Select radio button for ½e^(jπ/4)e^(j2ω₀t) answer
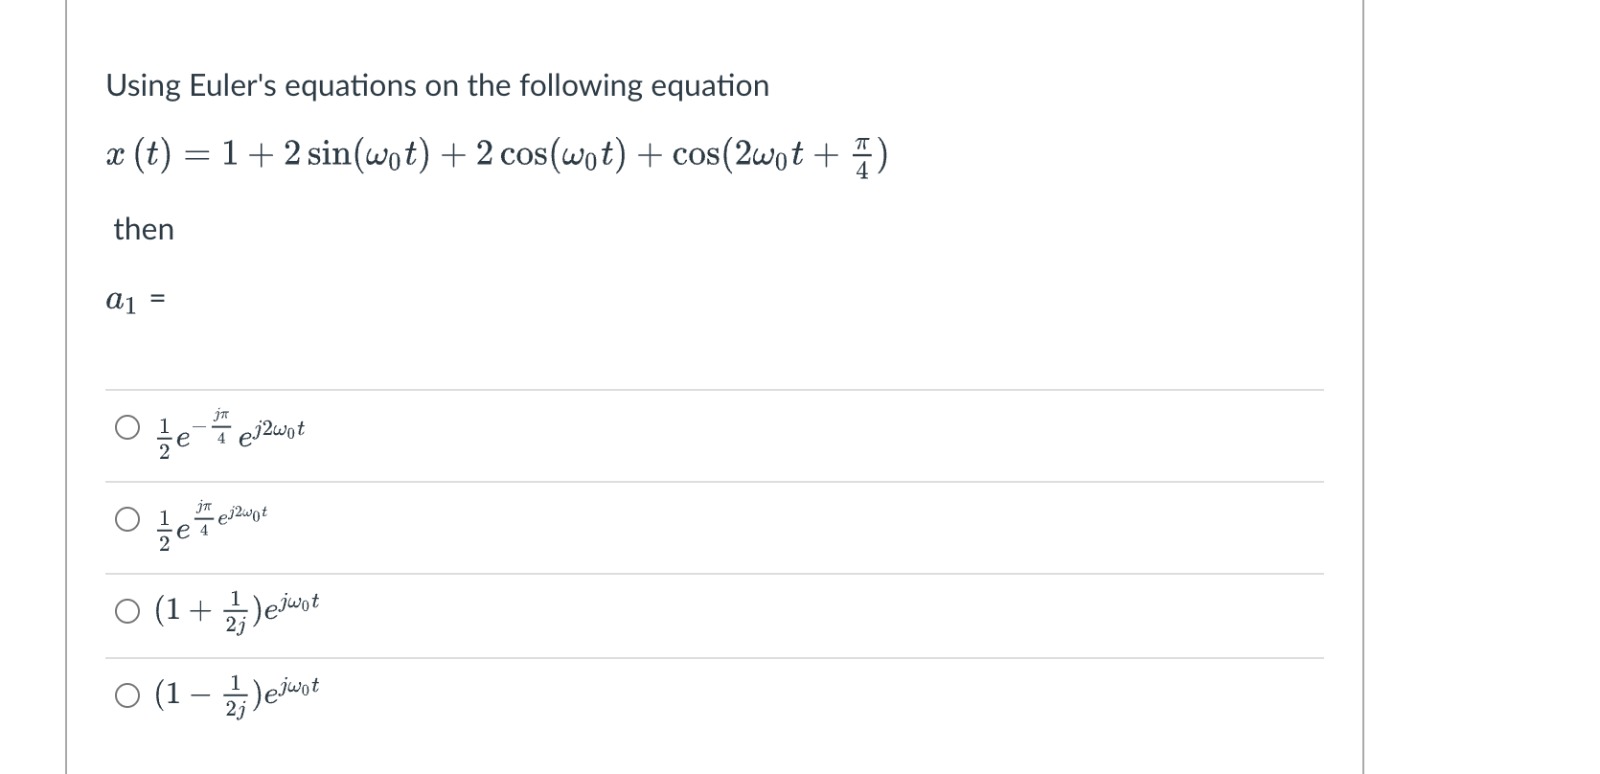This screenshot has height=774, width=1600. coord(127,518)
